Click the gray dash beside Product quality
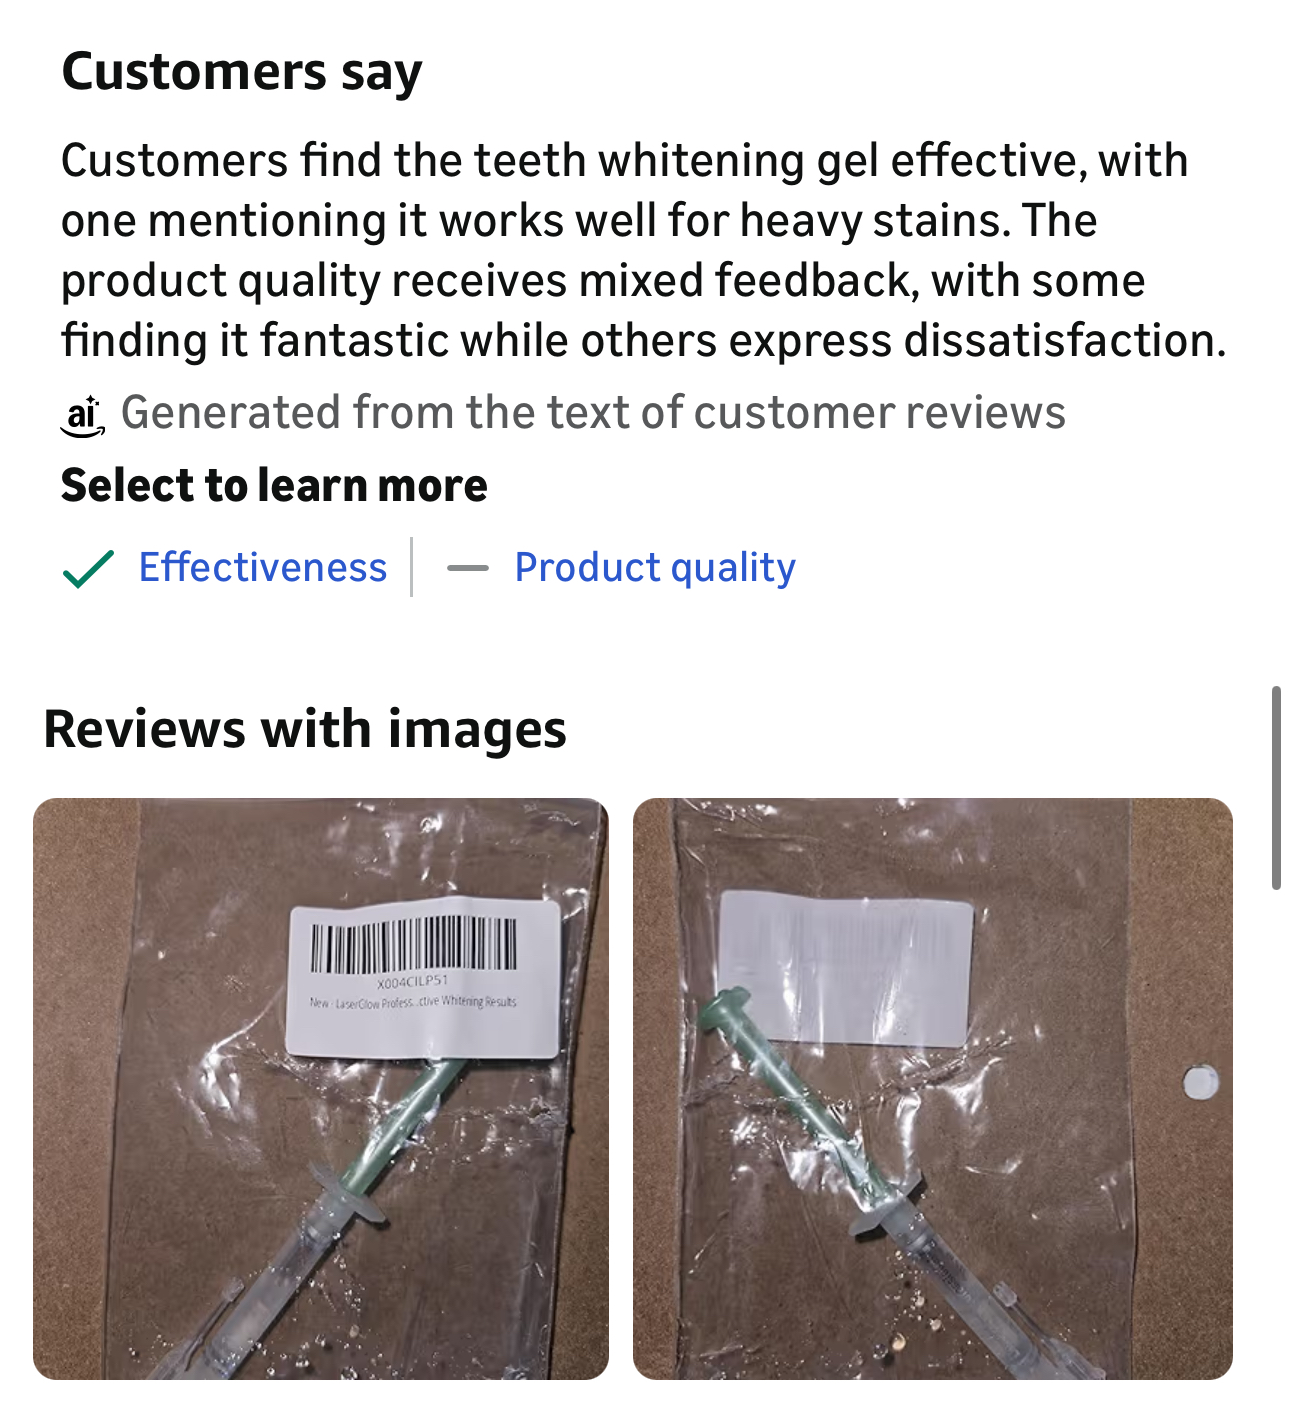The image size is (1290, 1426). tap(467, 568)
